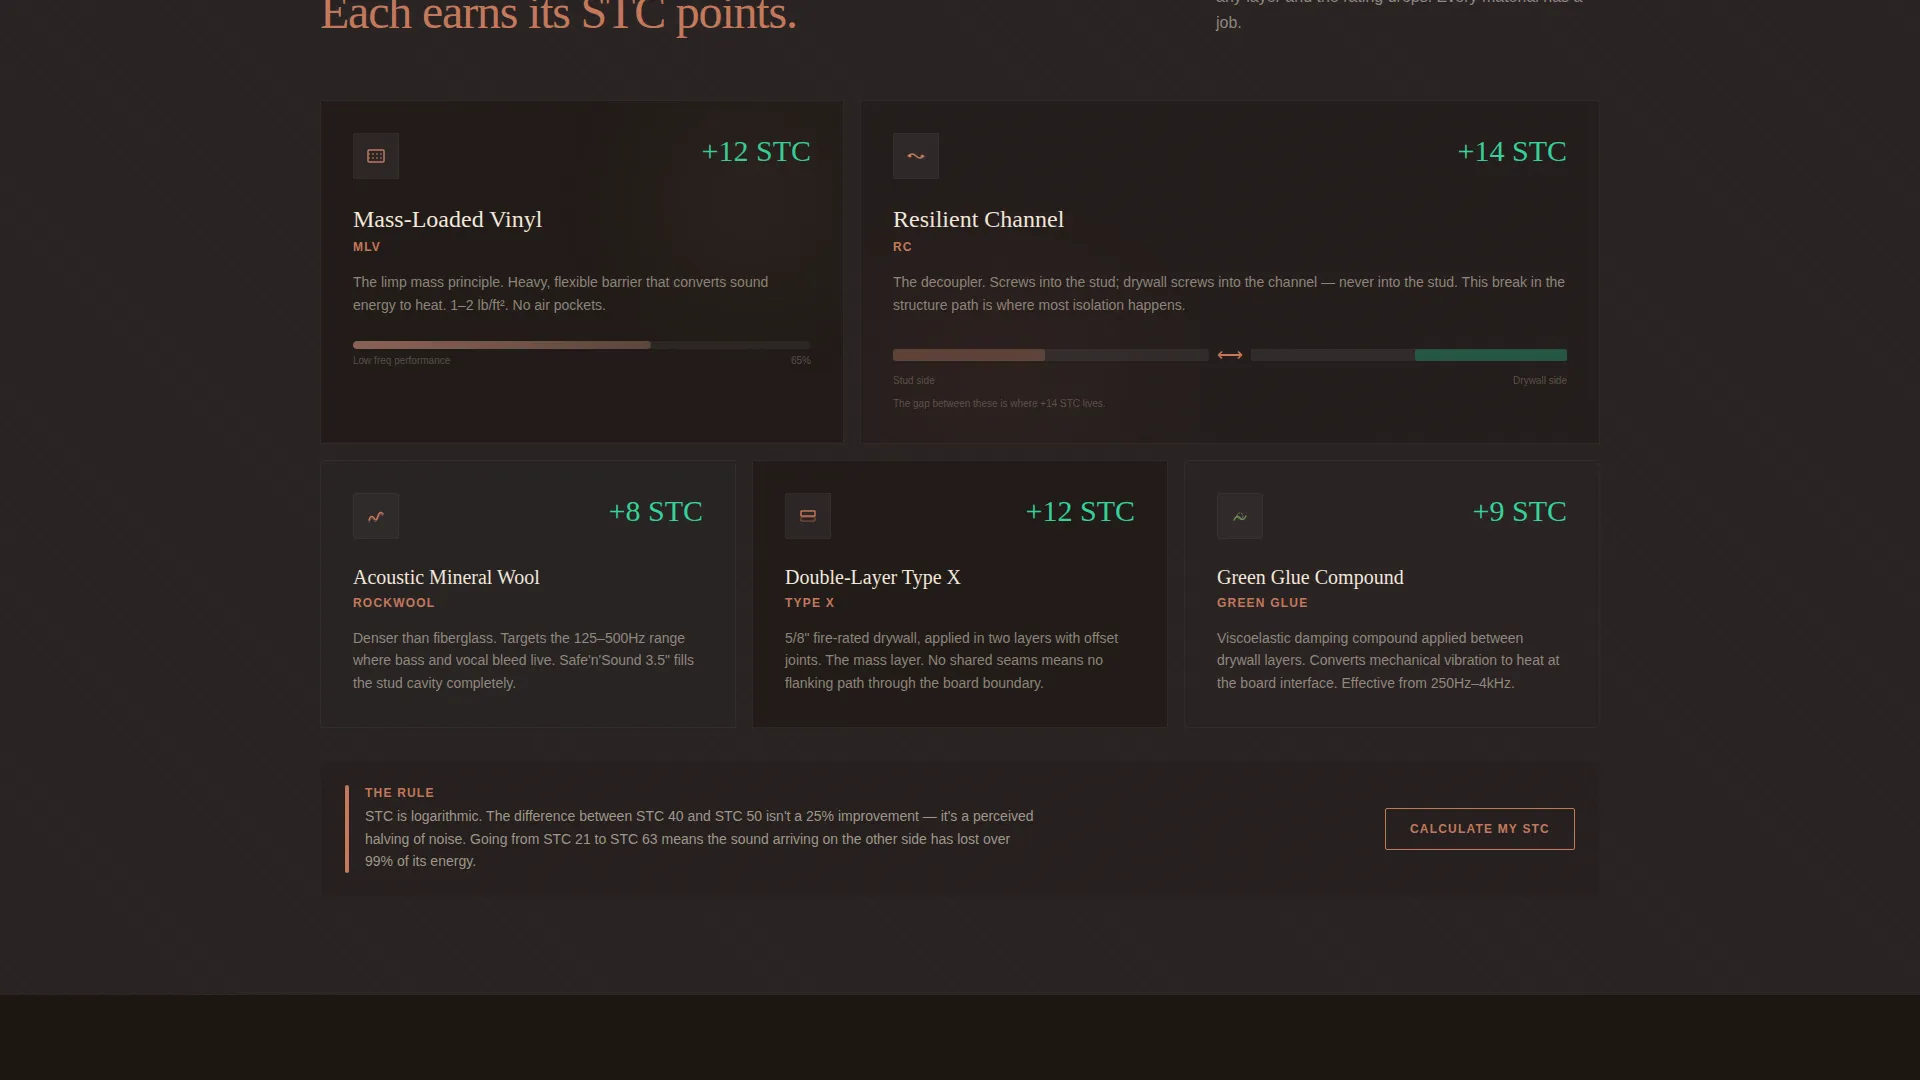Click the double arrow between stud and drywall bars
The image size is (1920, 1080).
click(x=1230, y=355)
